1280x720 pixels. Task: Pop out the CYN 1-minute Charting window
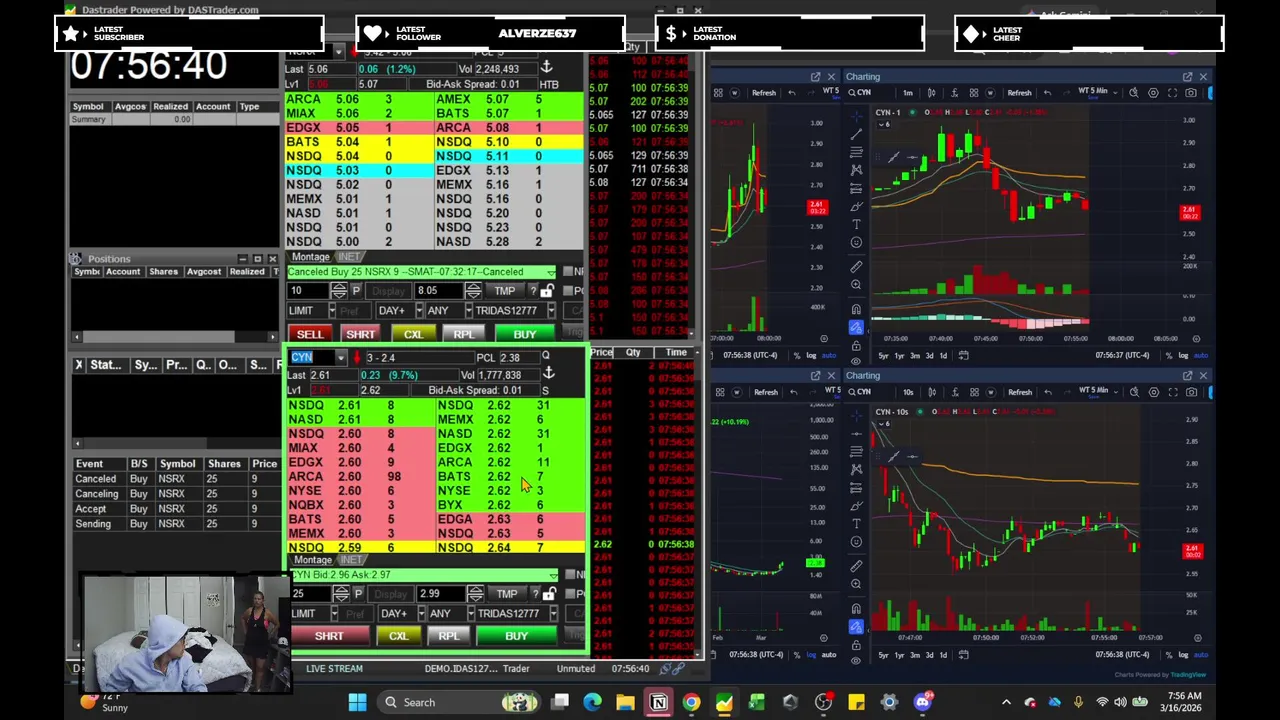[1187, 77]
